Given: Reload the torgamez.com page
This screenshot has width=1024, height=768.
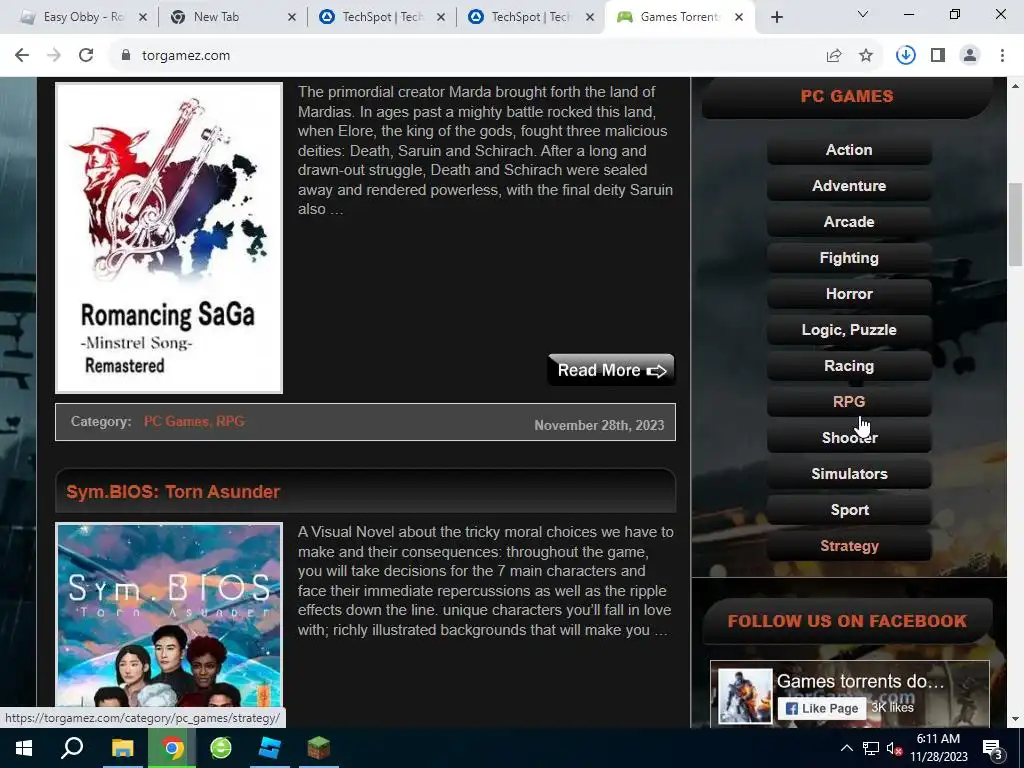Looking at the screenshot, I should tap(86, 56).
